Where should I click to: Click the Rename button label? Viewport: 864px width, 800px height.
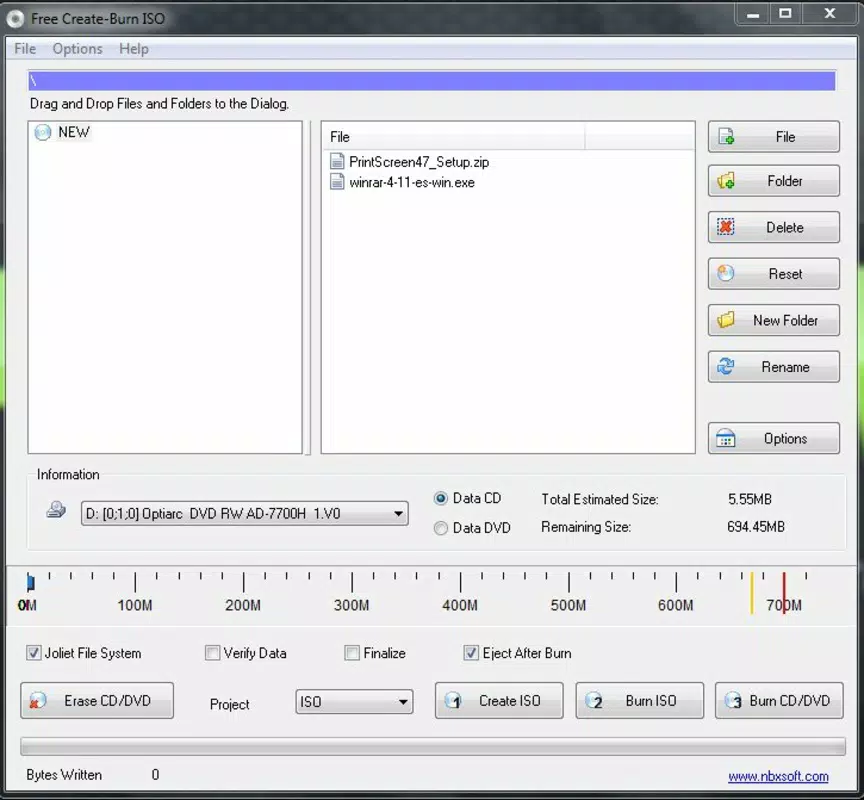[x=785, y=367]
